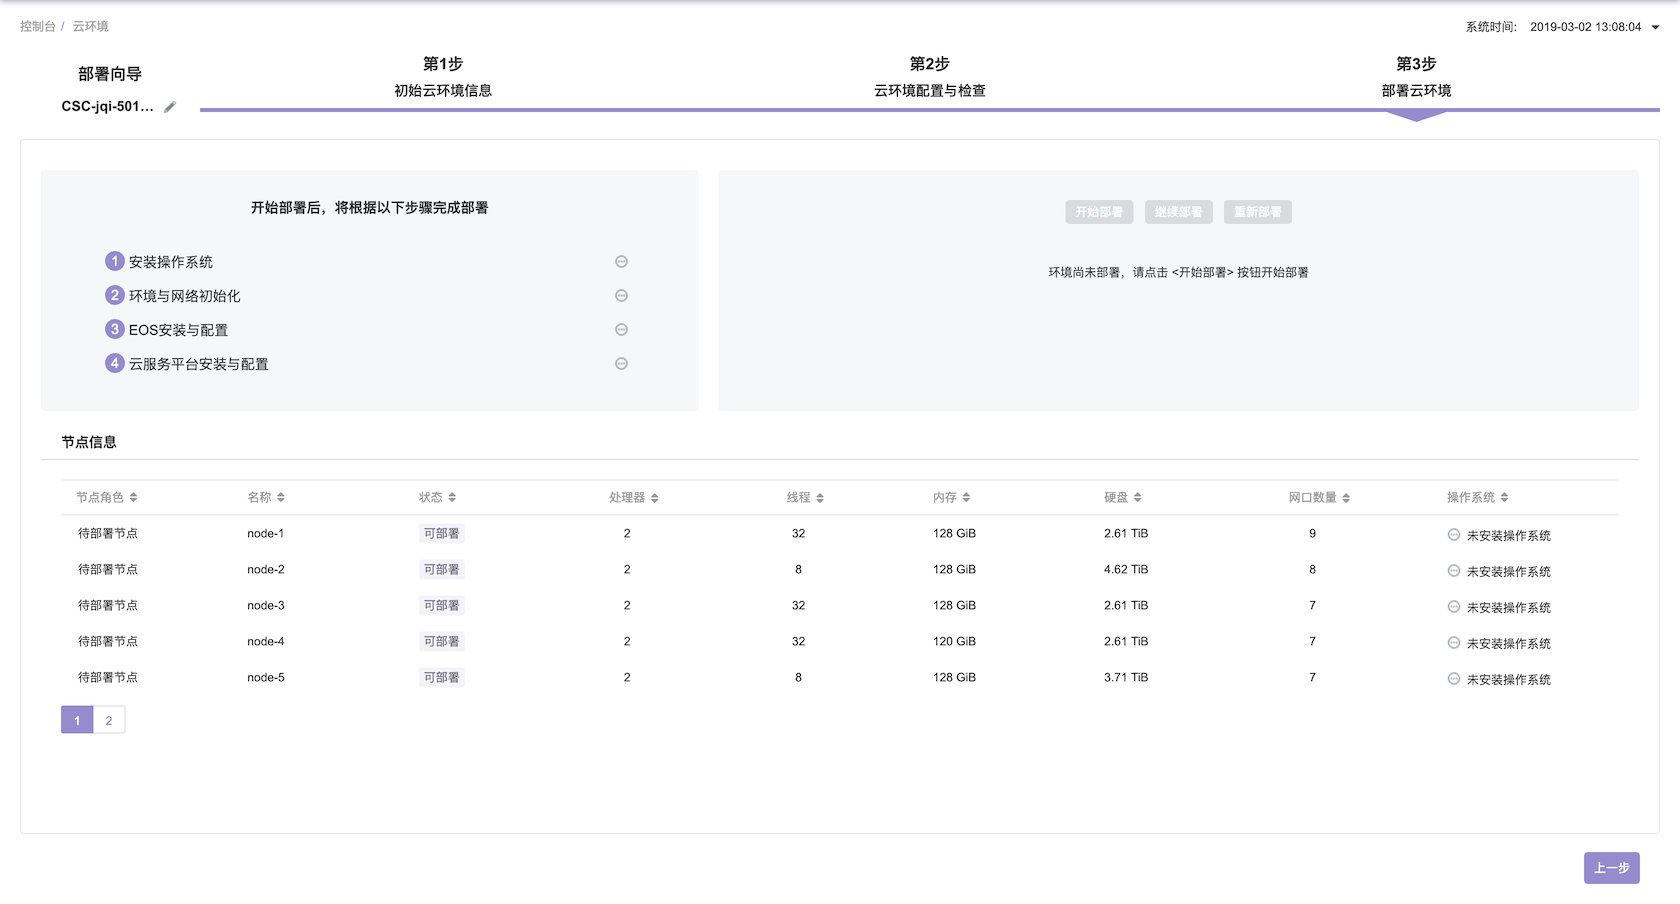
Task: Go to 第1步 初始云环境信息 step
Action: tap(443, 77)
